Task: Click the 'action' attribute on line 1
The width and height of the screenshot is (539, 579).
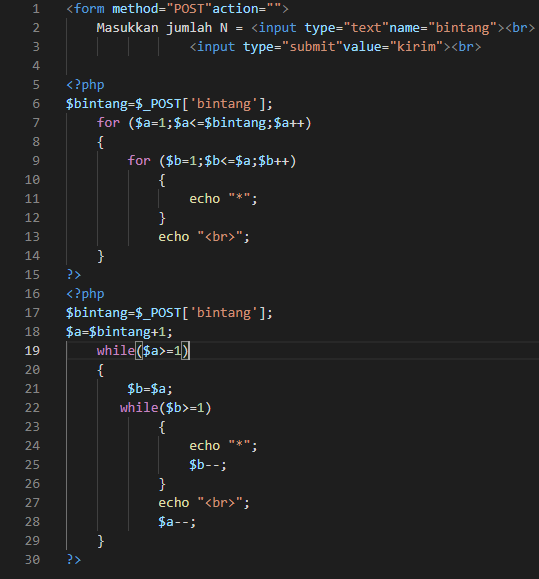Action: [x=235, y=9]
